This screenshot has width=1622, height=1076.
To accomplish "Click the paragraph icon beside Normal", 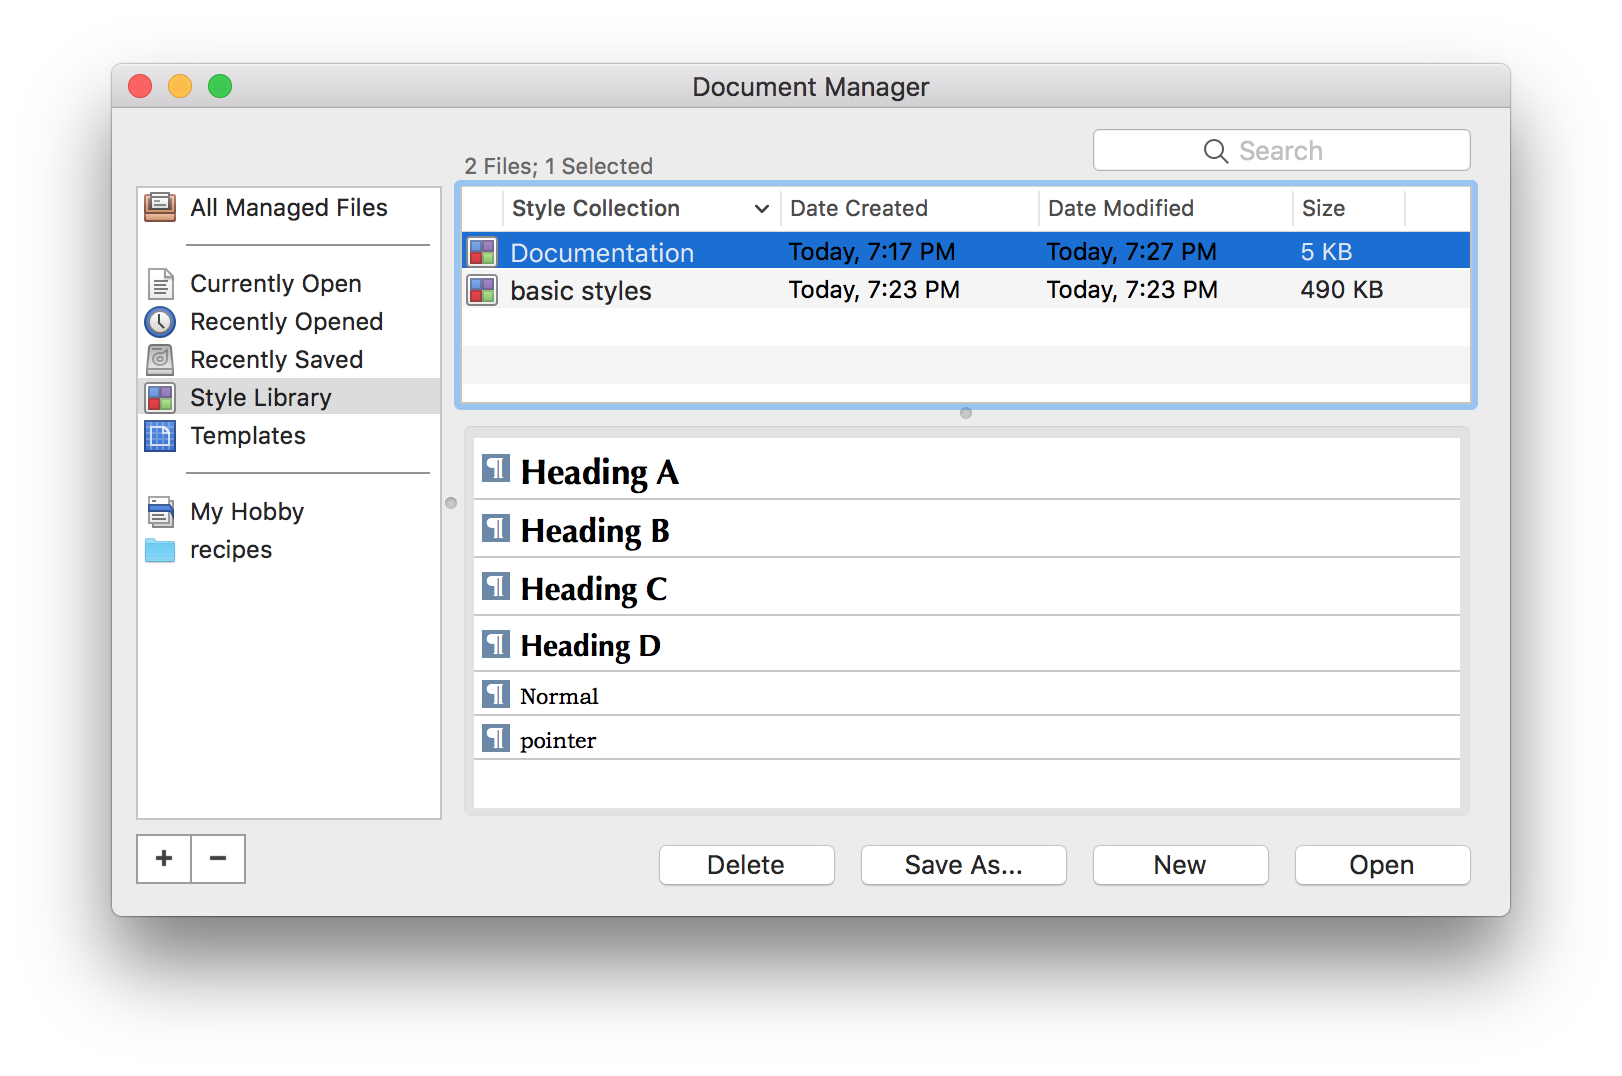I will click(x=496, y=694).
